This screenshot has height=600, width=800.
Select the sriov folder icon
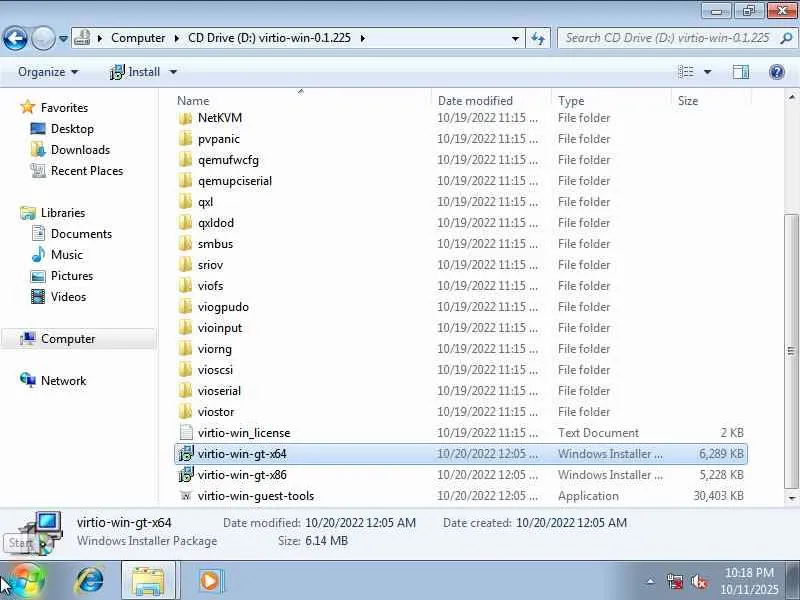[186, 264]
